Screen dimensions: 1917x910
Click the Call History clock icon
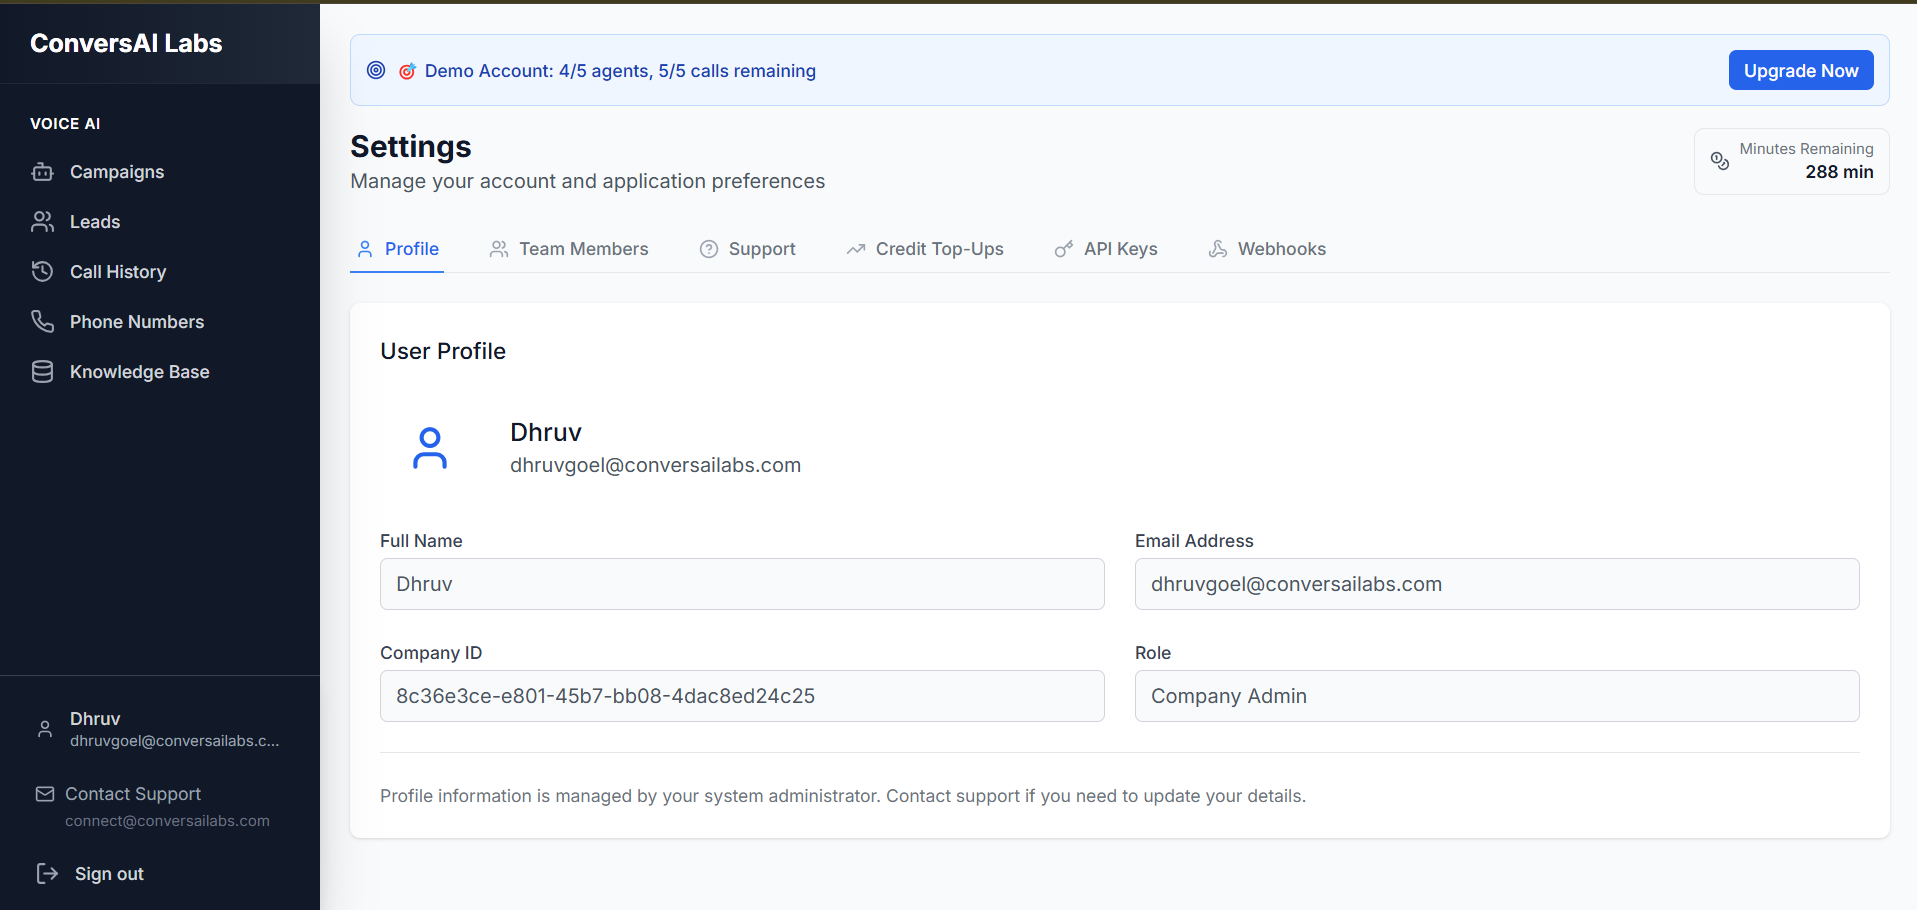(42, 272)
